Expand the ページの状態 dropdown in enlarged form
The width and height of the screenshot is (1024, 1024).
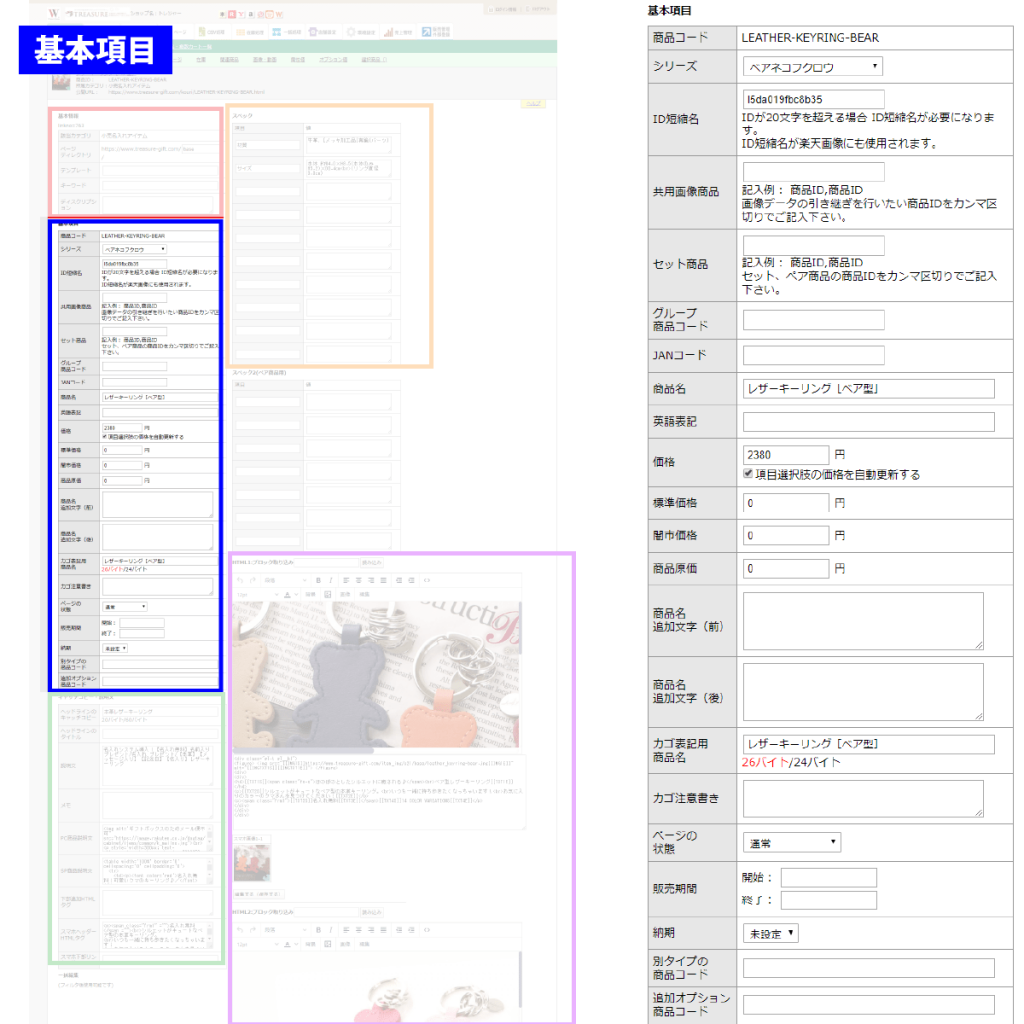coord(791,843)
